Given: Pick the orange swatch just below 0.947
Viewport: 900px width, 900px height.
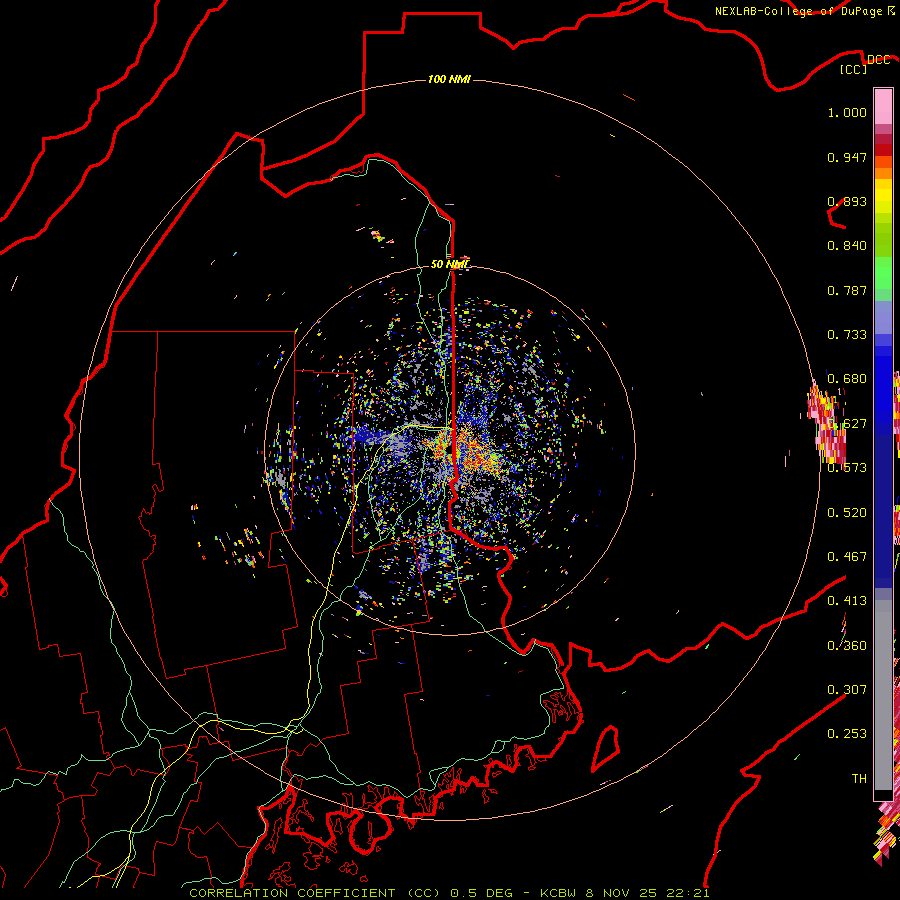Looking at the screenshot, I should [x=883, y=162].
